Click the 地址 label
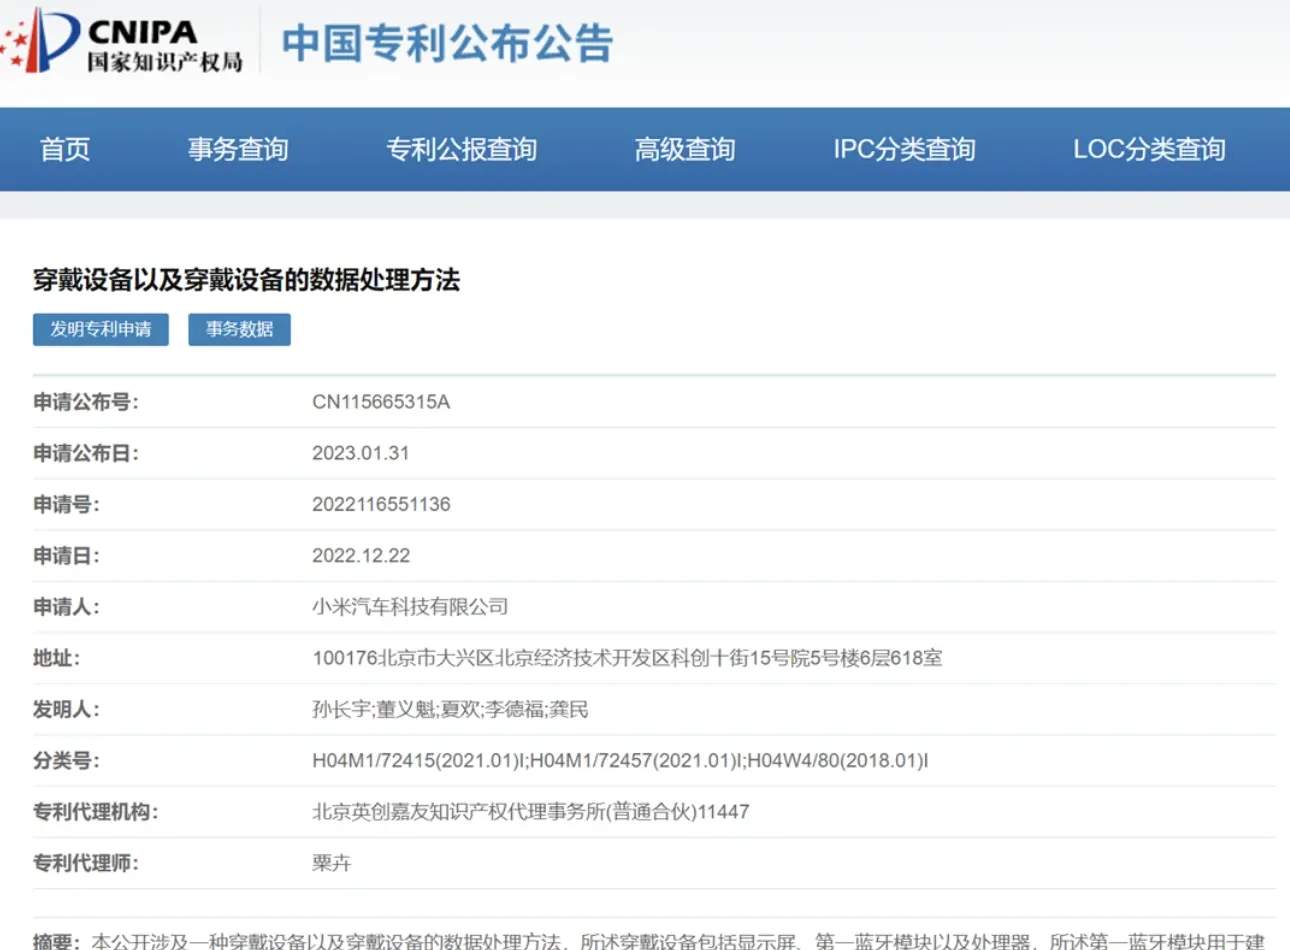1290x950 pixels. 56,658
